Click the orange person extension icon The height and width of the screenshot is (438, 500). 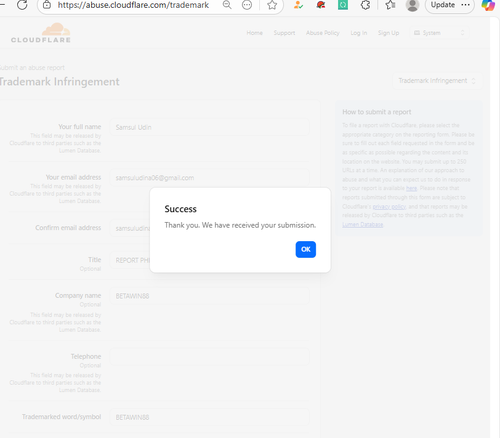(298, 5)
